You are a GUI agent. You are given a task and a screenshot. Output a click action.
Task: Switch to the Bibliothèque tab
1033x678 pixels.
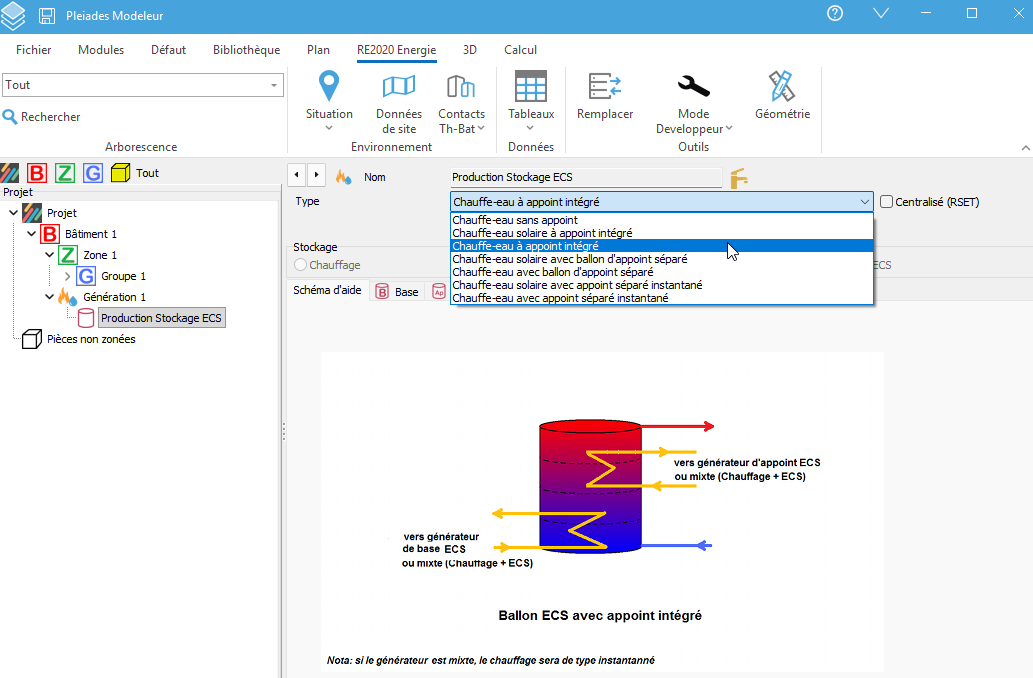pyautogui.click(x=246, y=50)
